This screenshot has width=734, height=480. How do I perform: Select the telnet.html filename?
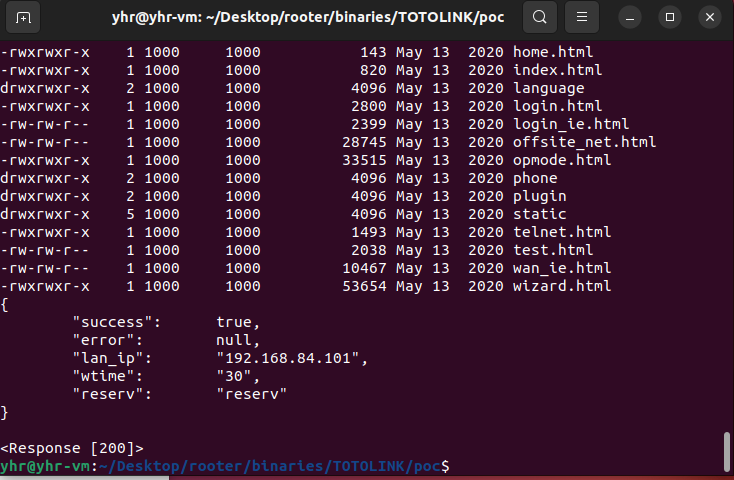(x=562, y=232)
